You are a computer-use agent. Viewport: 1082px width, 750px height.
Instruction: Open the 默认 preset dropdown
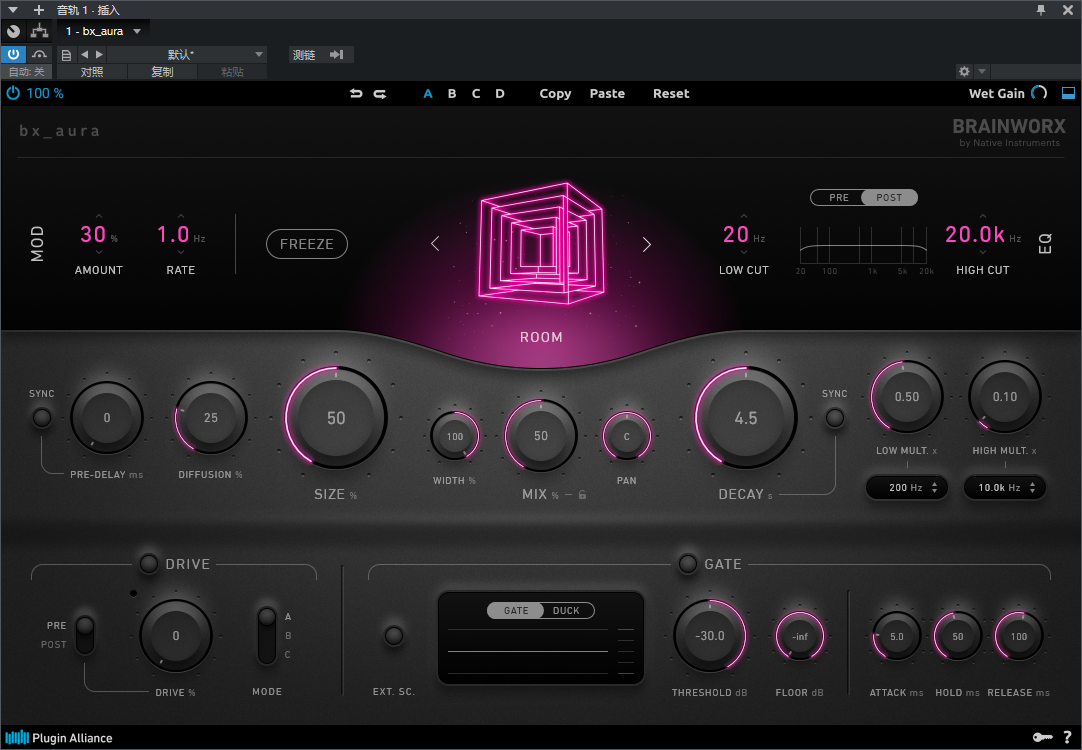coord(186,55)
